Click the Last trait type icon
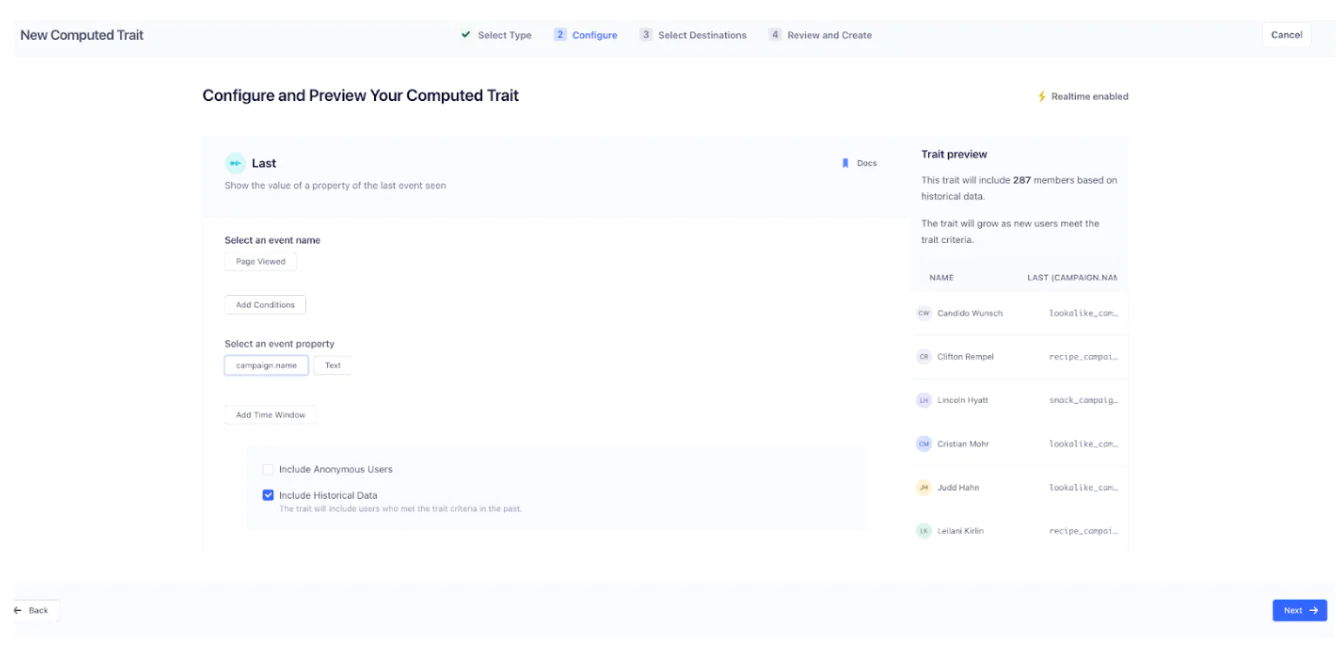Image resolution: width=1340 pixels, height=657 pixels. [235, 163]
